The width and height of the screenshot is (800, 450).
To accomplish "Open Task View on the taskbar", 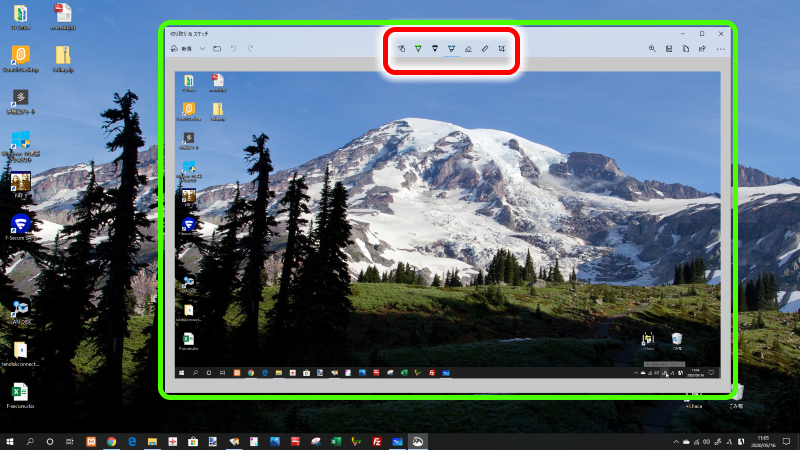I will coord(70,441).
